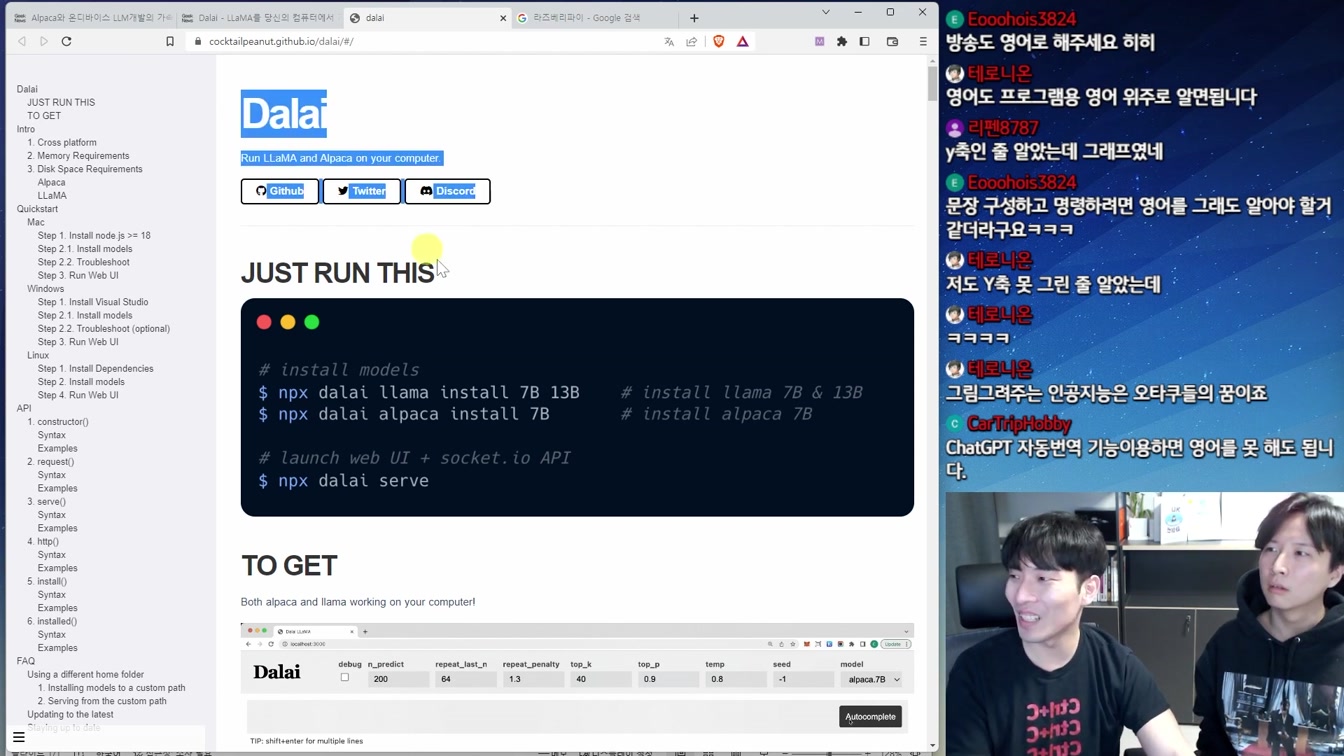Open the tab search chevron dropdown
Viewport: 1344px width, 756px height.
825,12
